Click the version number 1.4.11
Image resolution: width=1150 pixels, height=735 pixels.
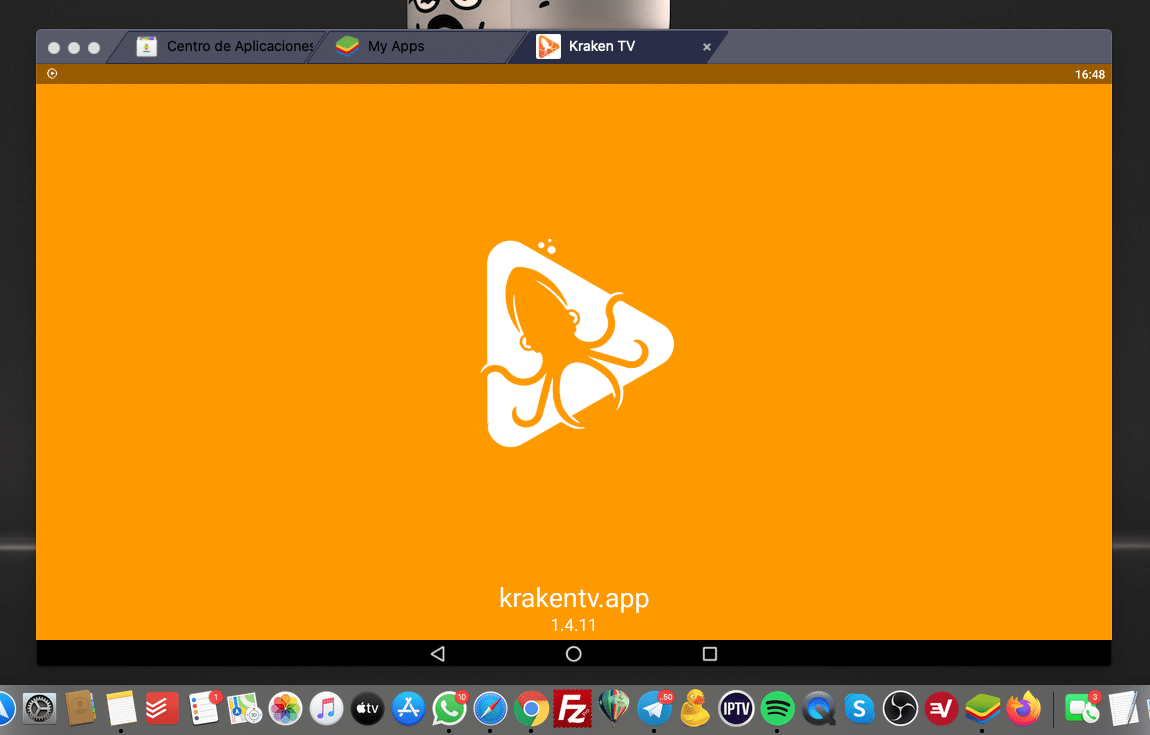tap(574, 625)
